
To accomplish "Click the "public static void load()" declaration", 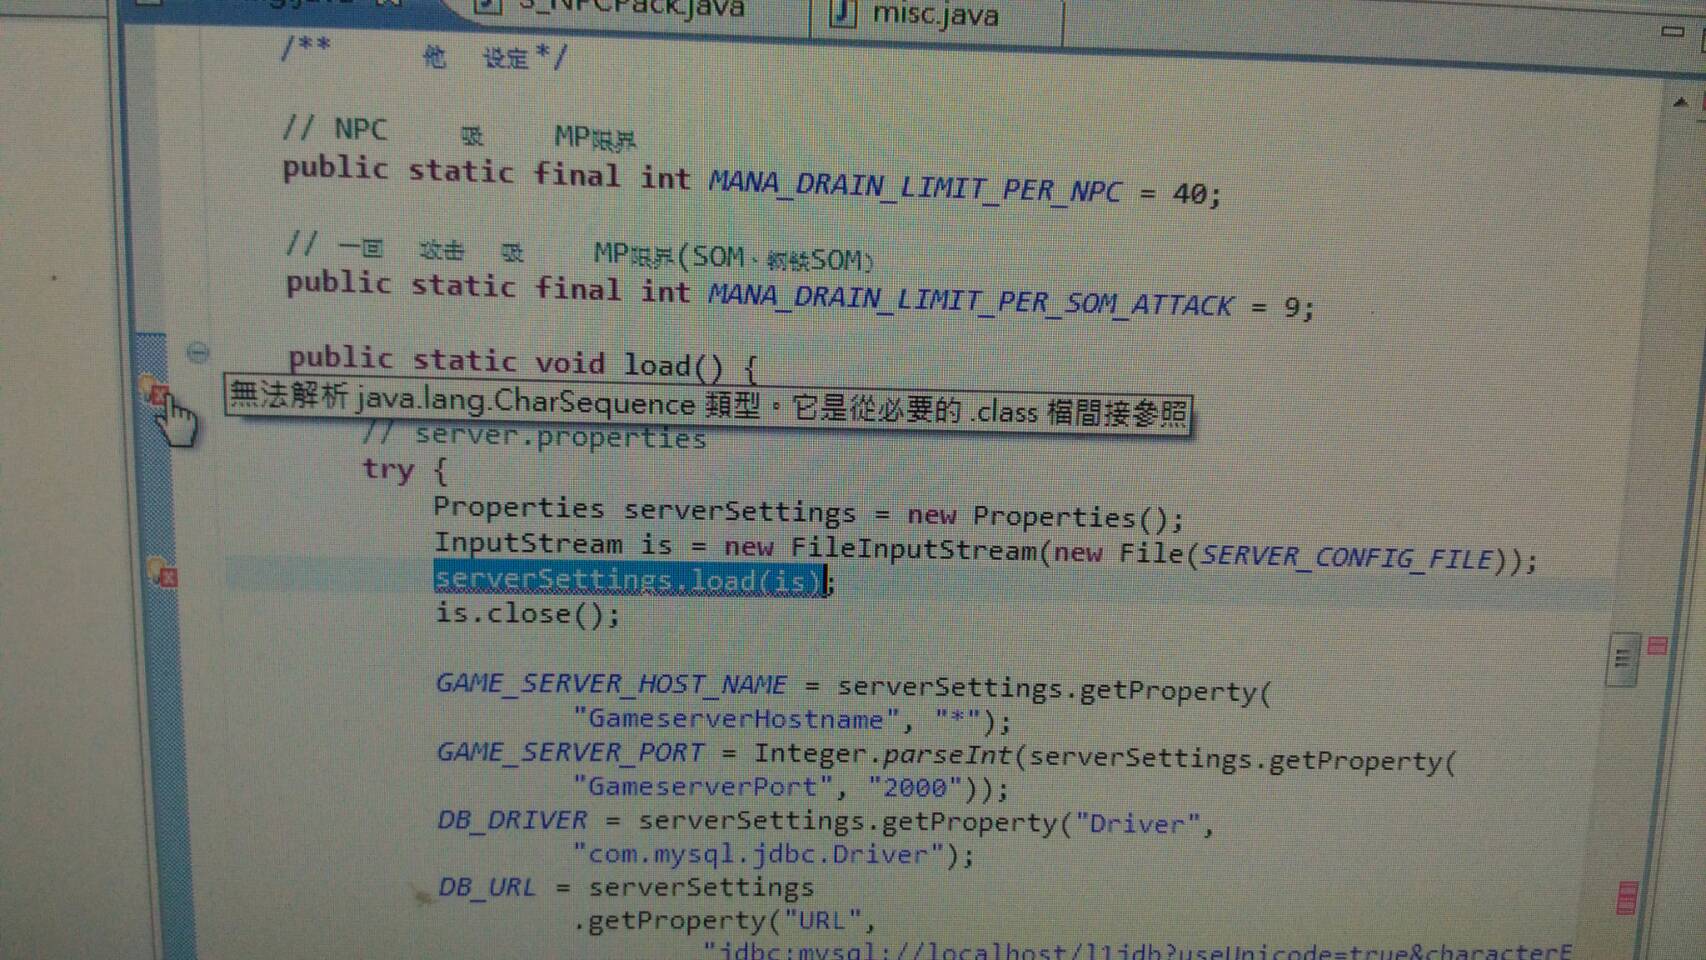I will coord(523,362).
